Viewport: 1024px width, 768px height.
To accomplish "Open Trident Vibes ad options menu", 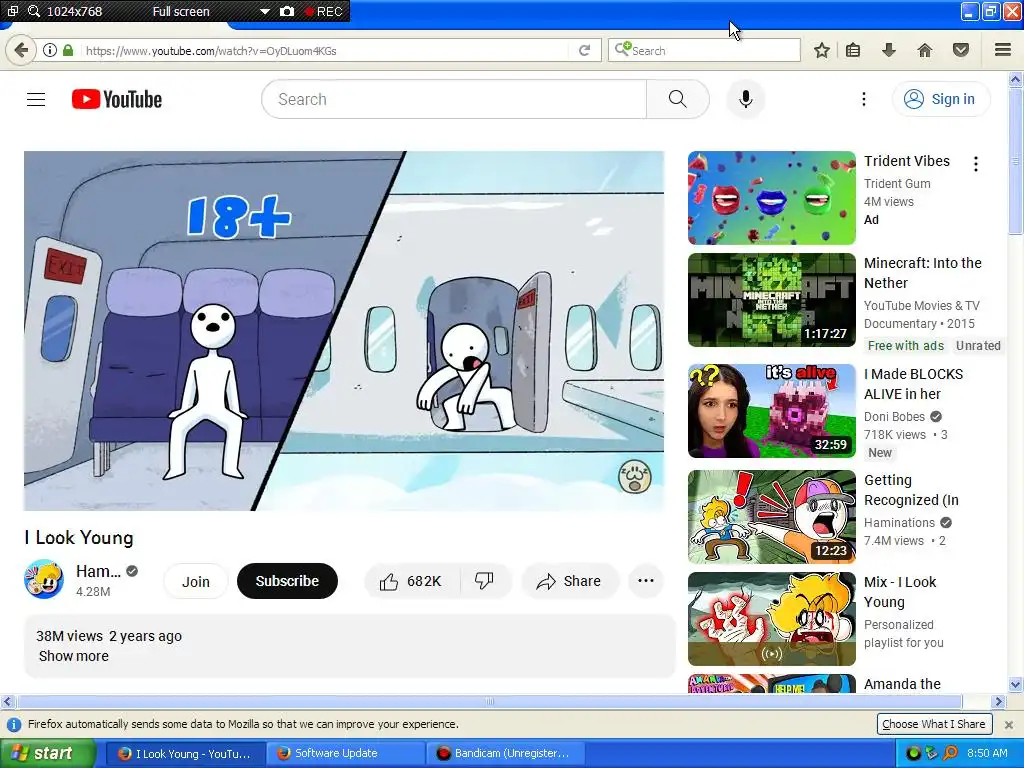I will (x=976, y=164).
